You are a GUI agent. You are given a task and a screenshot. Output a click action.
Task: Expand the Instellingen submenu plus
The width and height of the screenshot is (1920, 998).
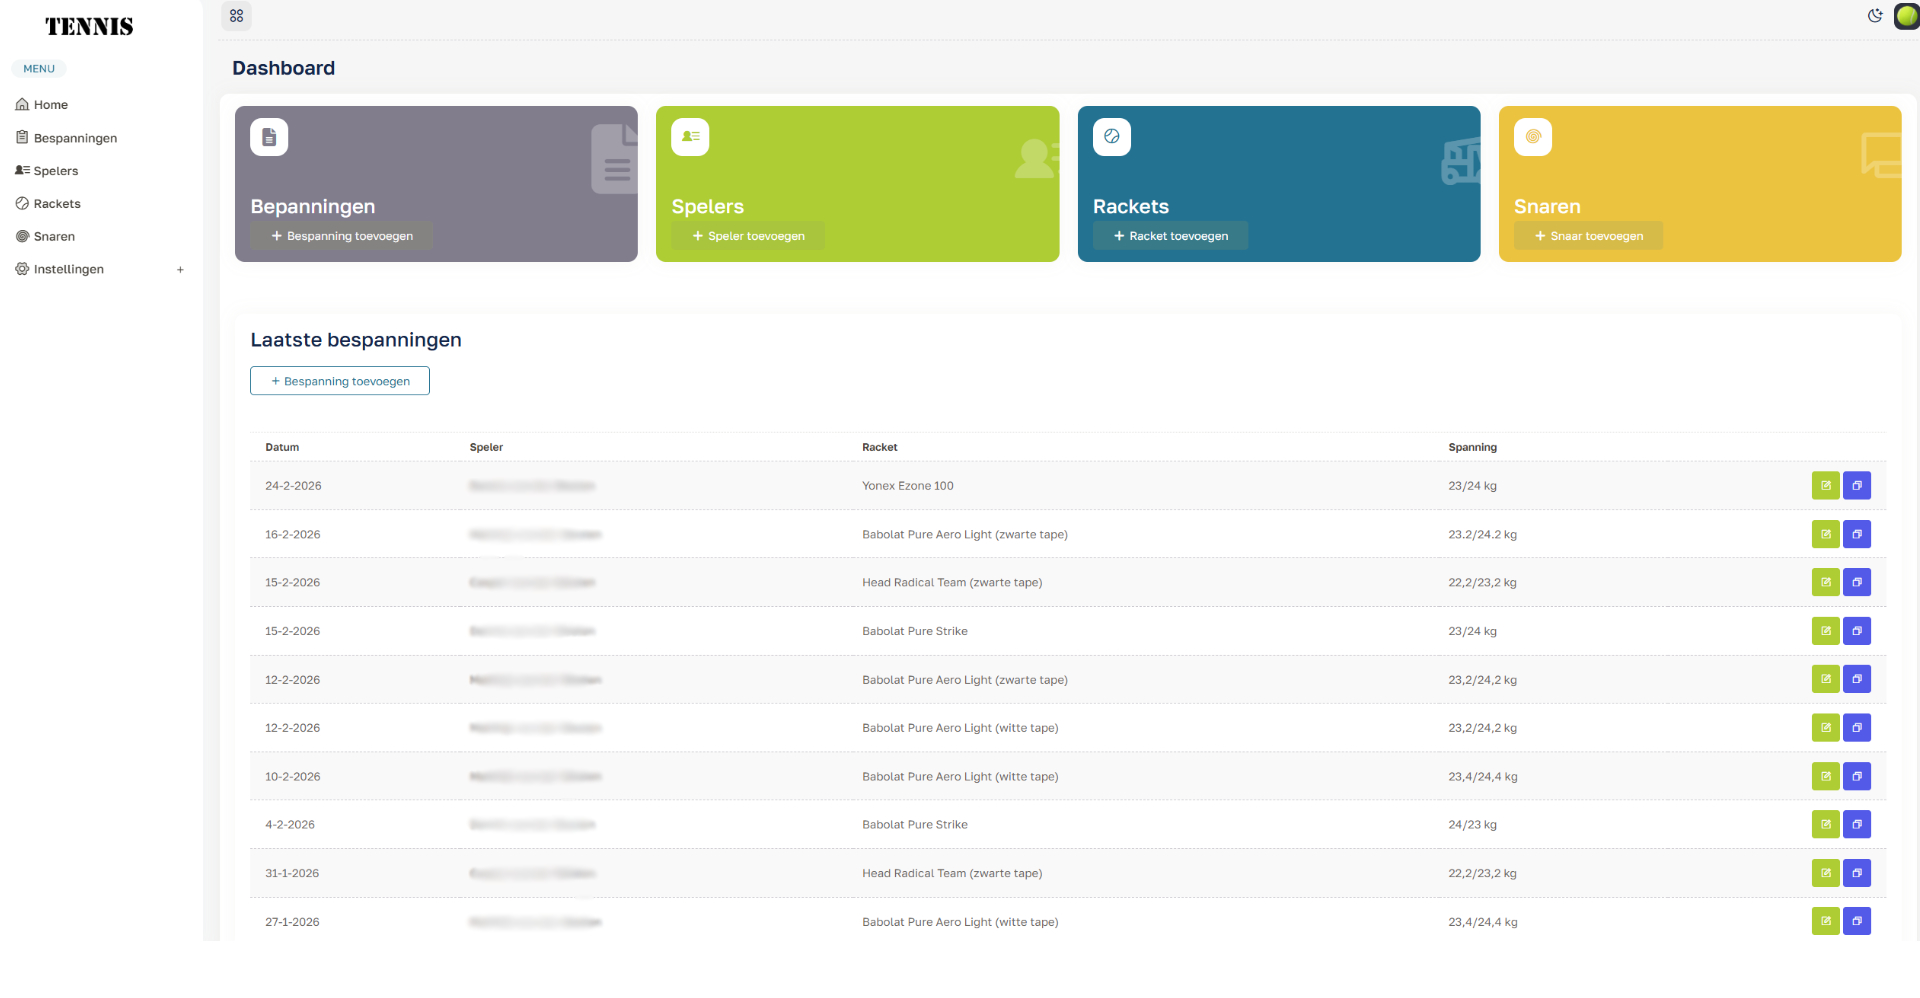pos(180,270)
